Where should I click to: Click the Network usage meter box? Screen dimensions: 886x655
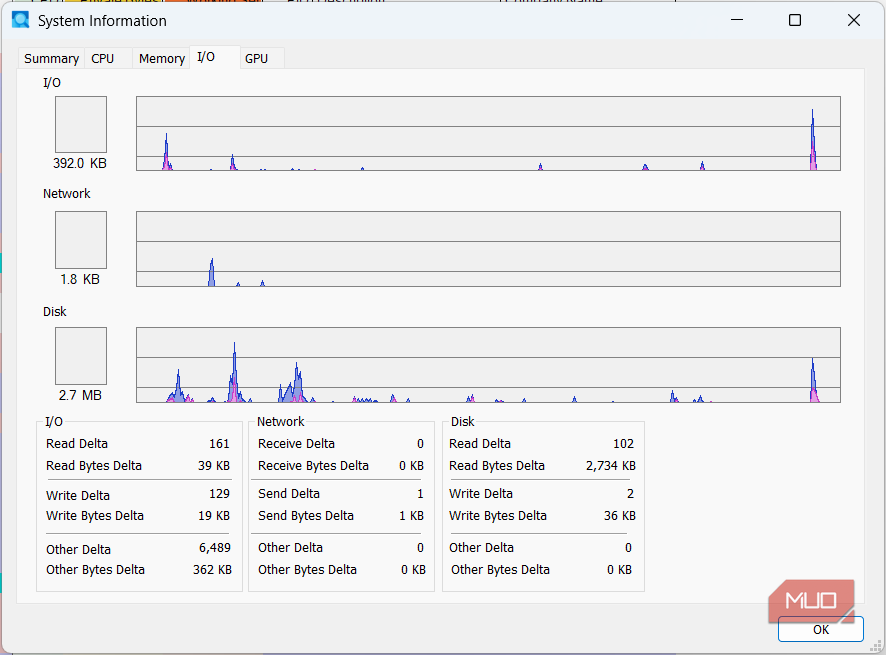pyautogui.click(x=81, y=240)
